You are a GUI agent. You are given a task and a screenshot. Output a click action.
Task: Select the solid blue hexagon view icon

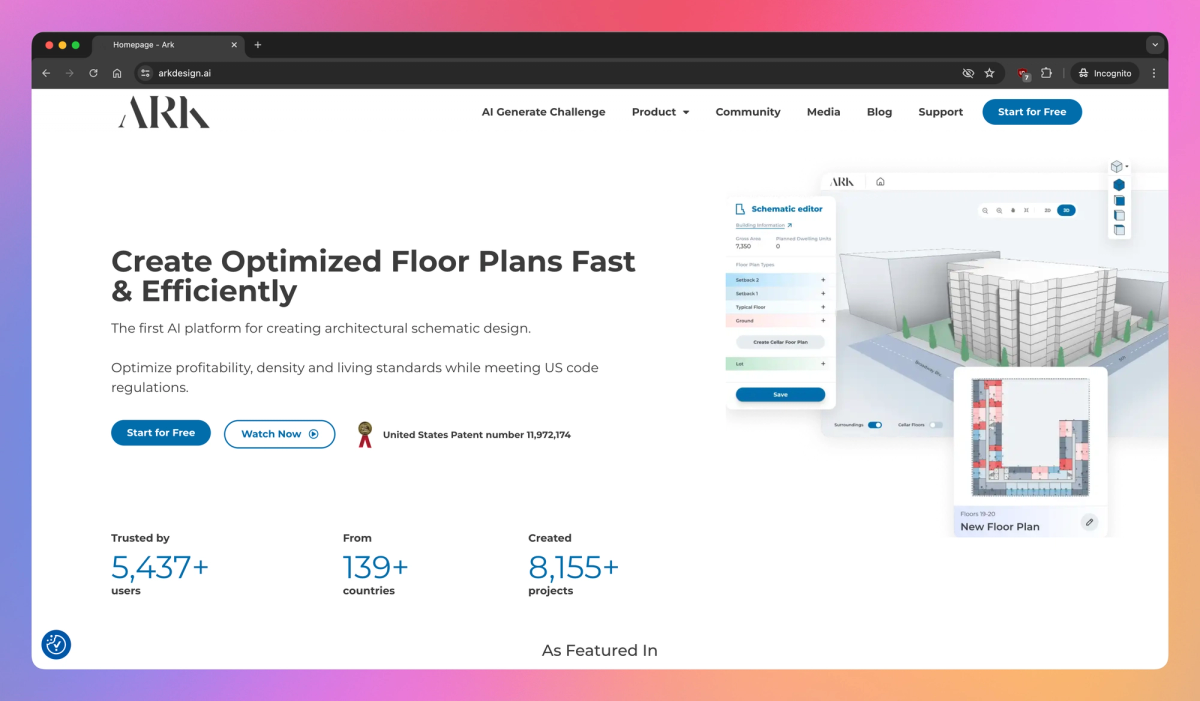(x=1119, y=185)
